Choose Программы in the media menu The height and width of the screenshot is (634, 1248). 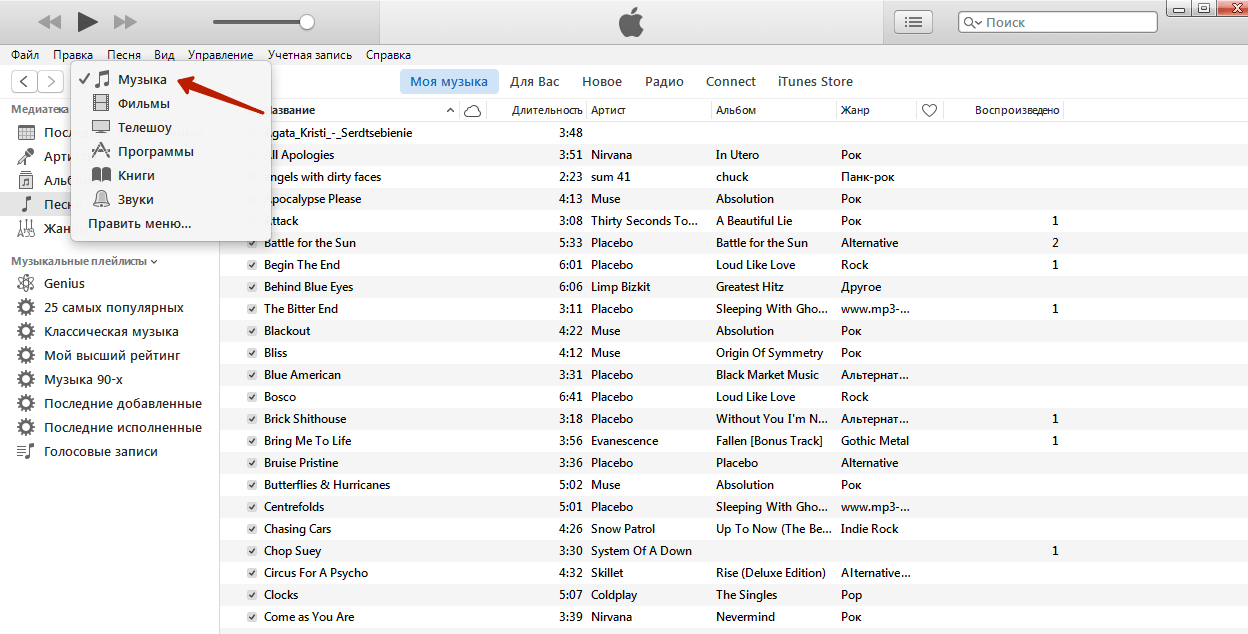155,151
